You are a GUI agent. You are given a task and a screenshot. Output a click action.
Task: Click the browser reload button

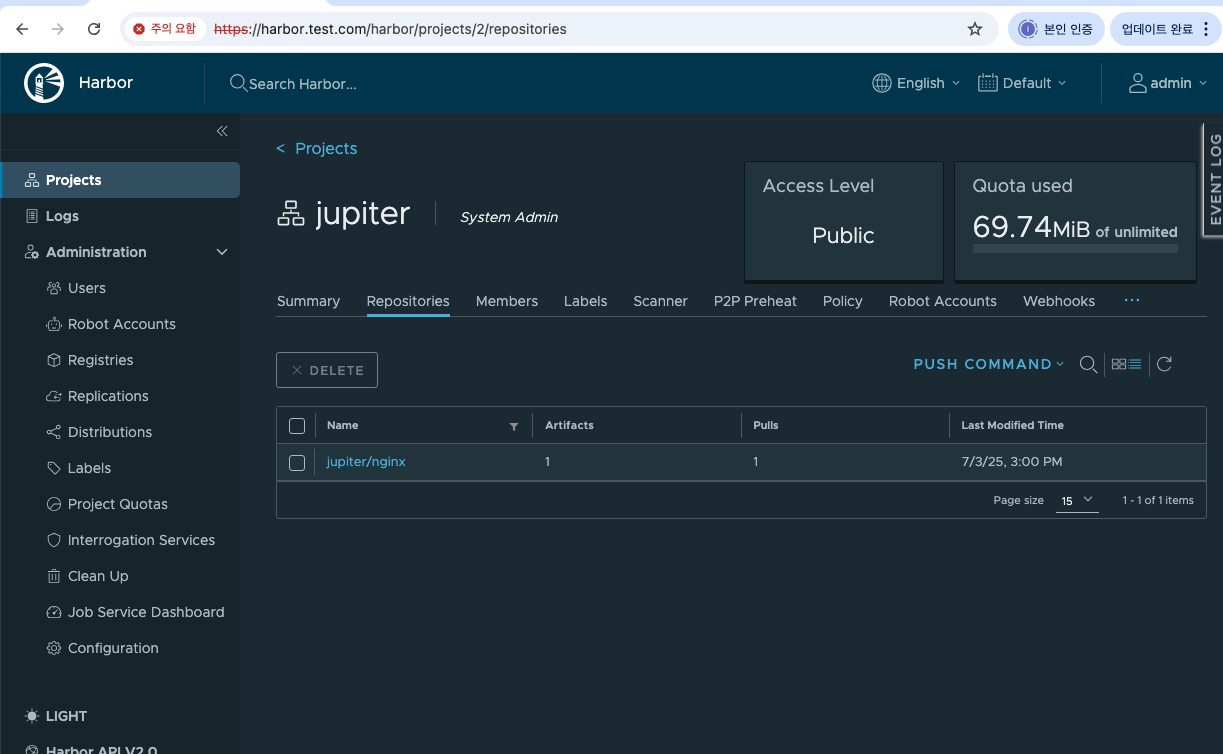point(94,29)
